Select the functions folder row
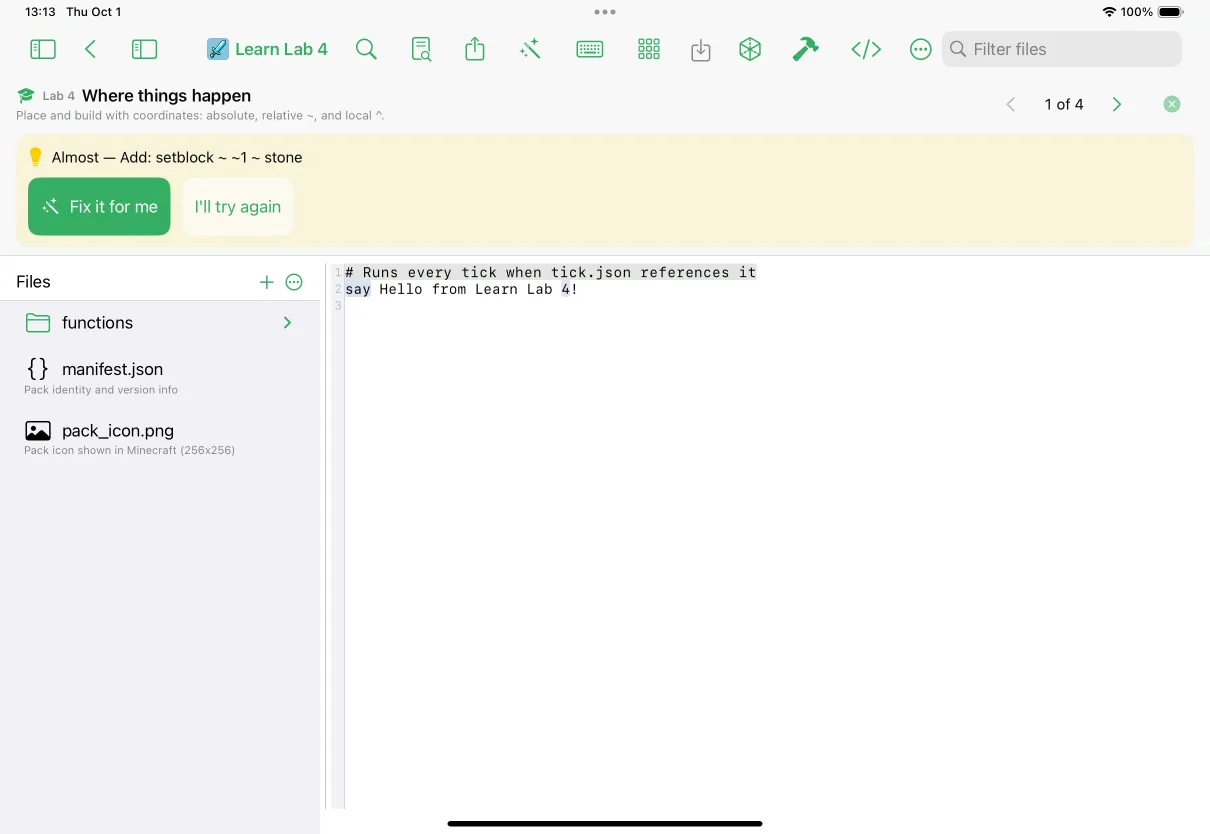Image resolution: width=1210 pixels, height=834 pixels. tap(160, 323)
